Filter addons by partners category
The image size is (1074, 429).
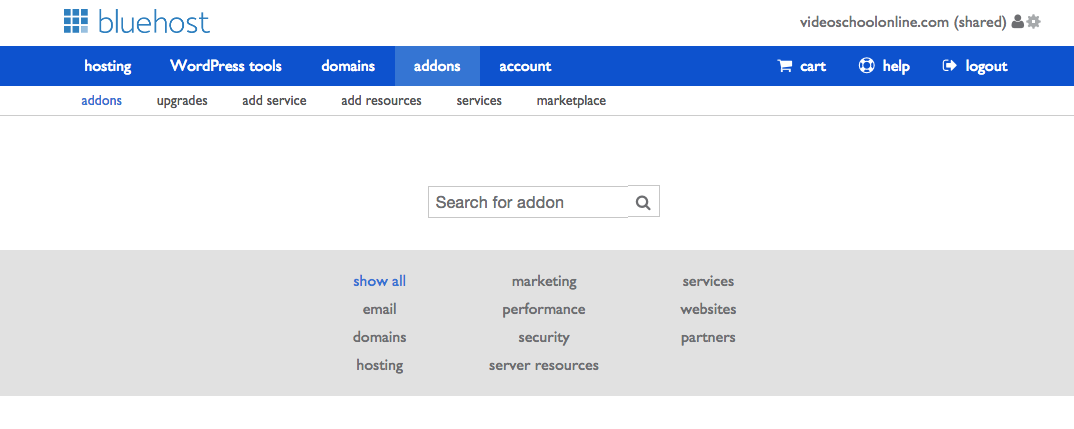708,337
